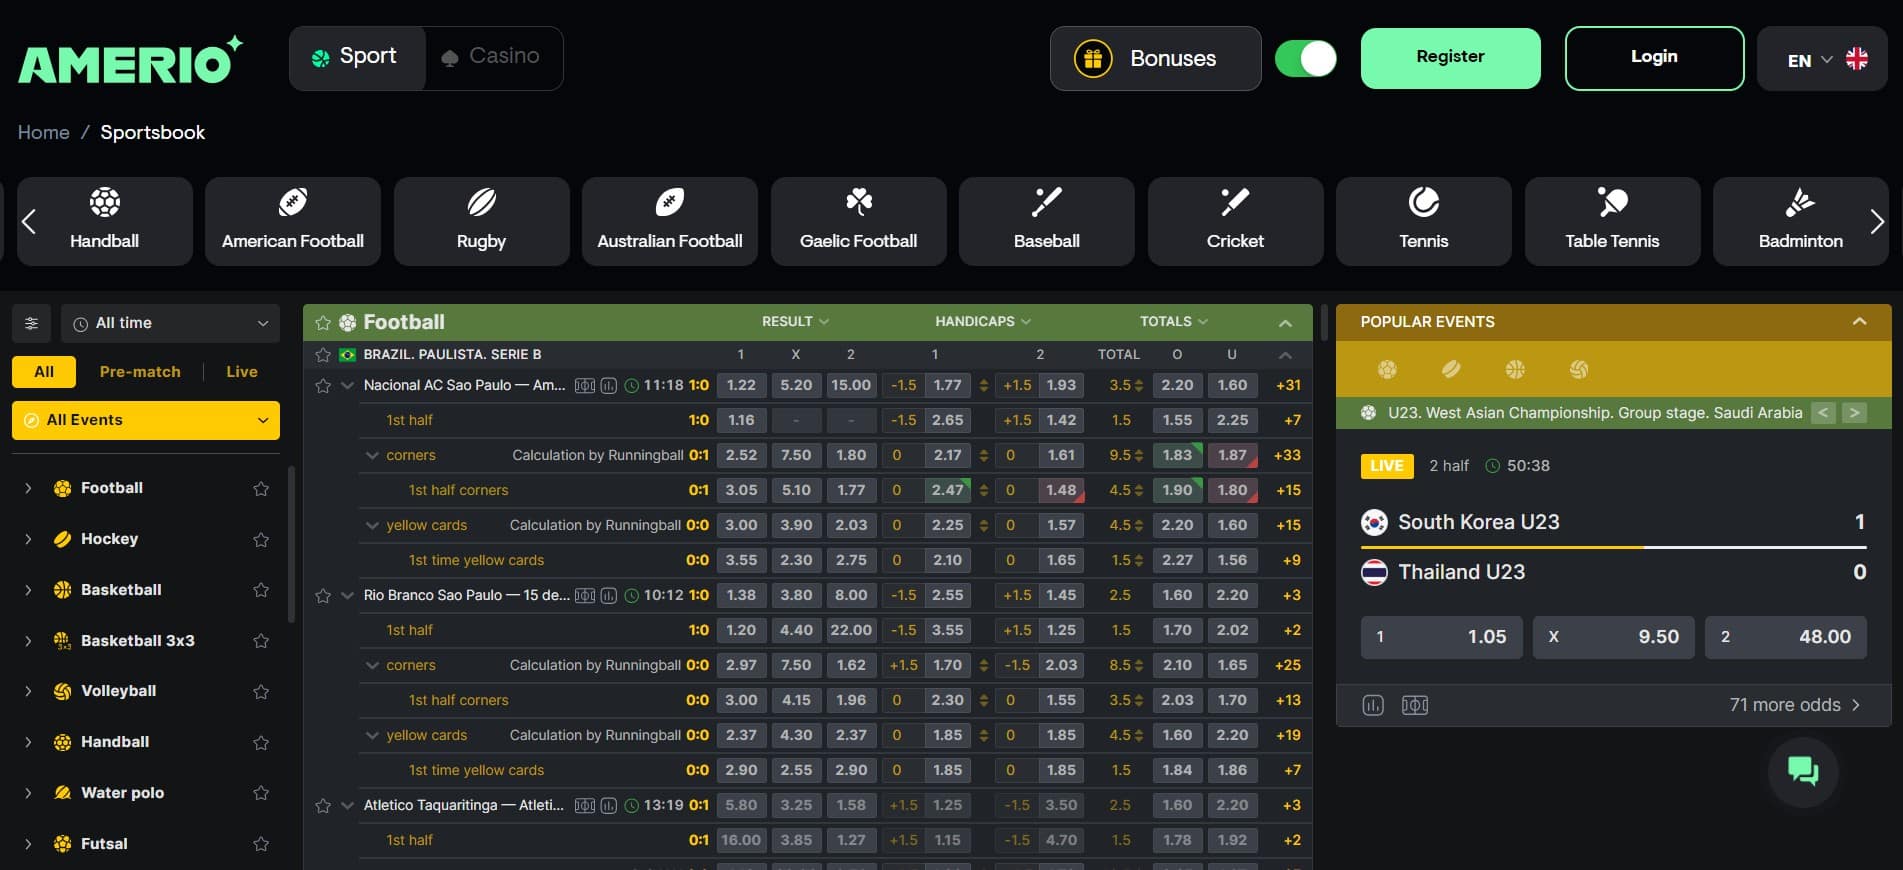
Task: Select football icon in Popular Events
Action: 1387,370
